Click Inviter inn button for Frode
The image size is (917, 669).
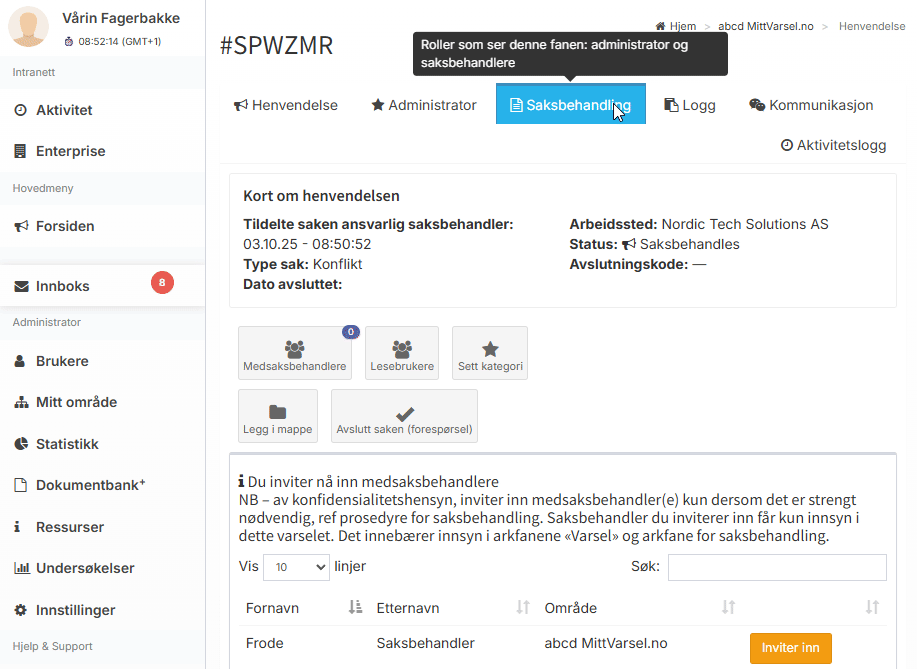tap(790, 648)
